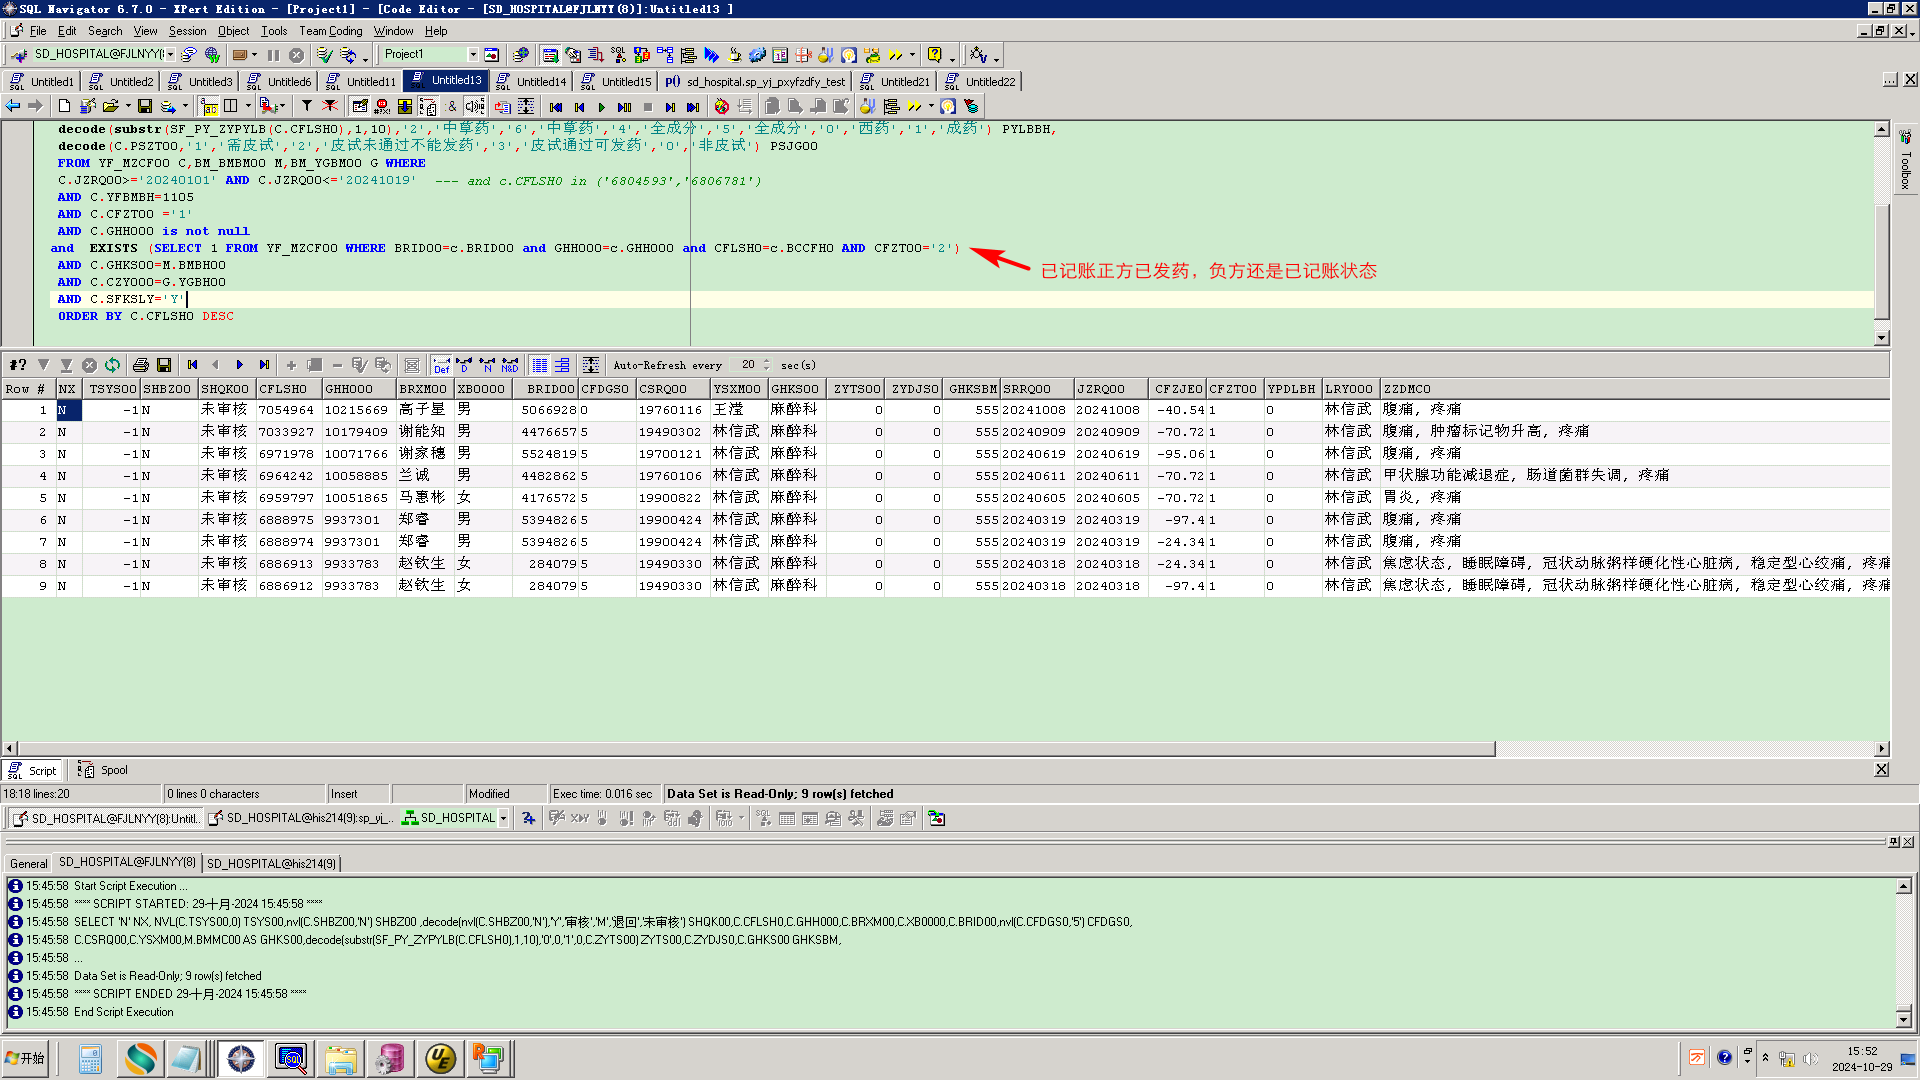Refresh the result data grid
1920x1080 pixels.
112,365
